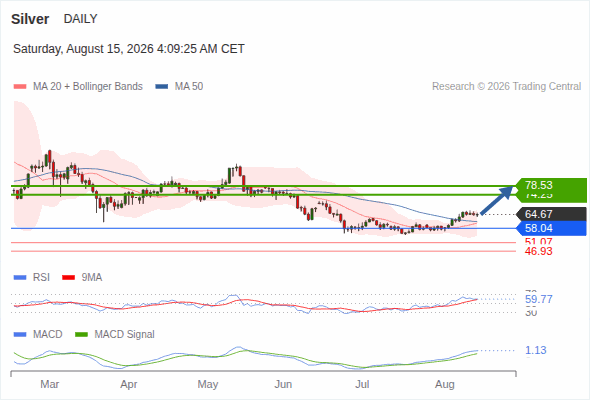Screen dimensions: 590x400
Task: Click the 'MA 50' legend label
Action: pyautogui.click(x=189, y=87)
